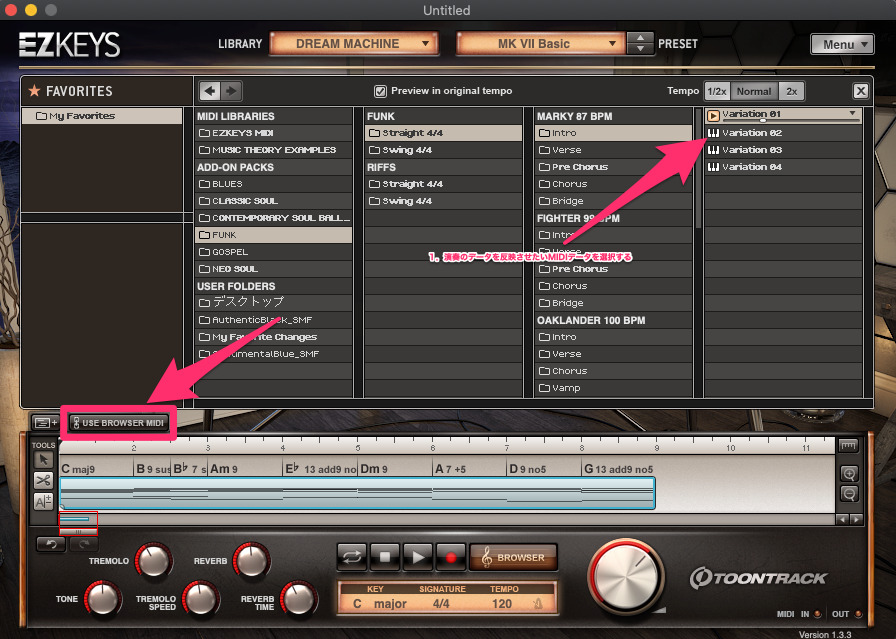This screenshot has width=896, height=639.
Task: Select Variation 03 MIDI file
Action: (x=751, y=150)
